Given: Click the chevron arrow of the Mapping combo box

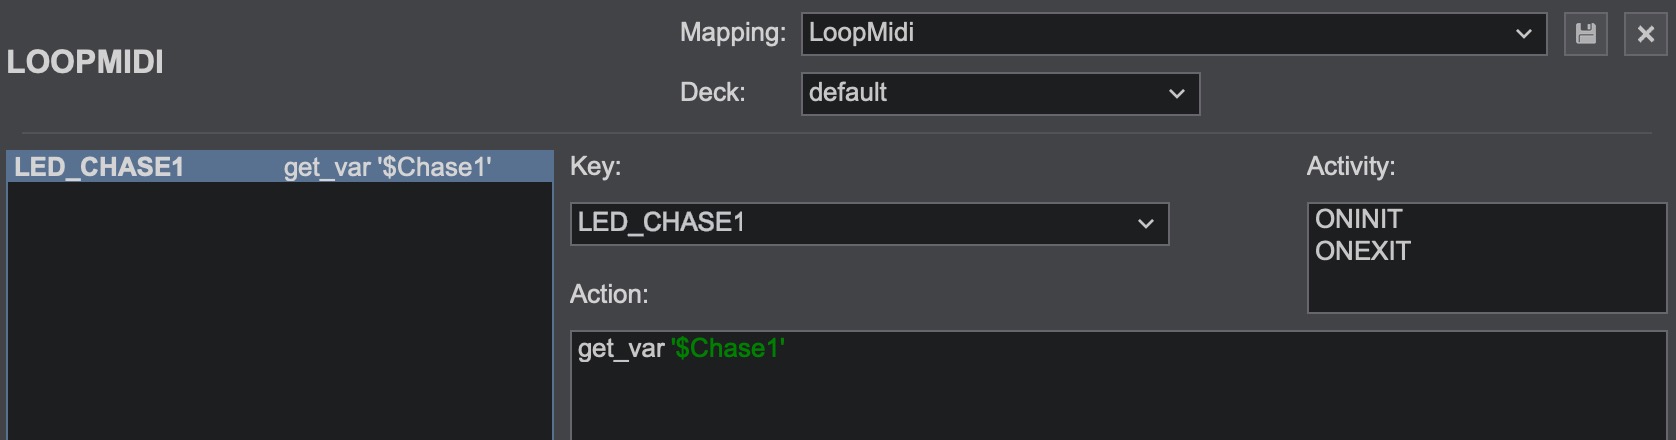Looking at the screenshot, I should coord(1523,34).
